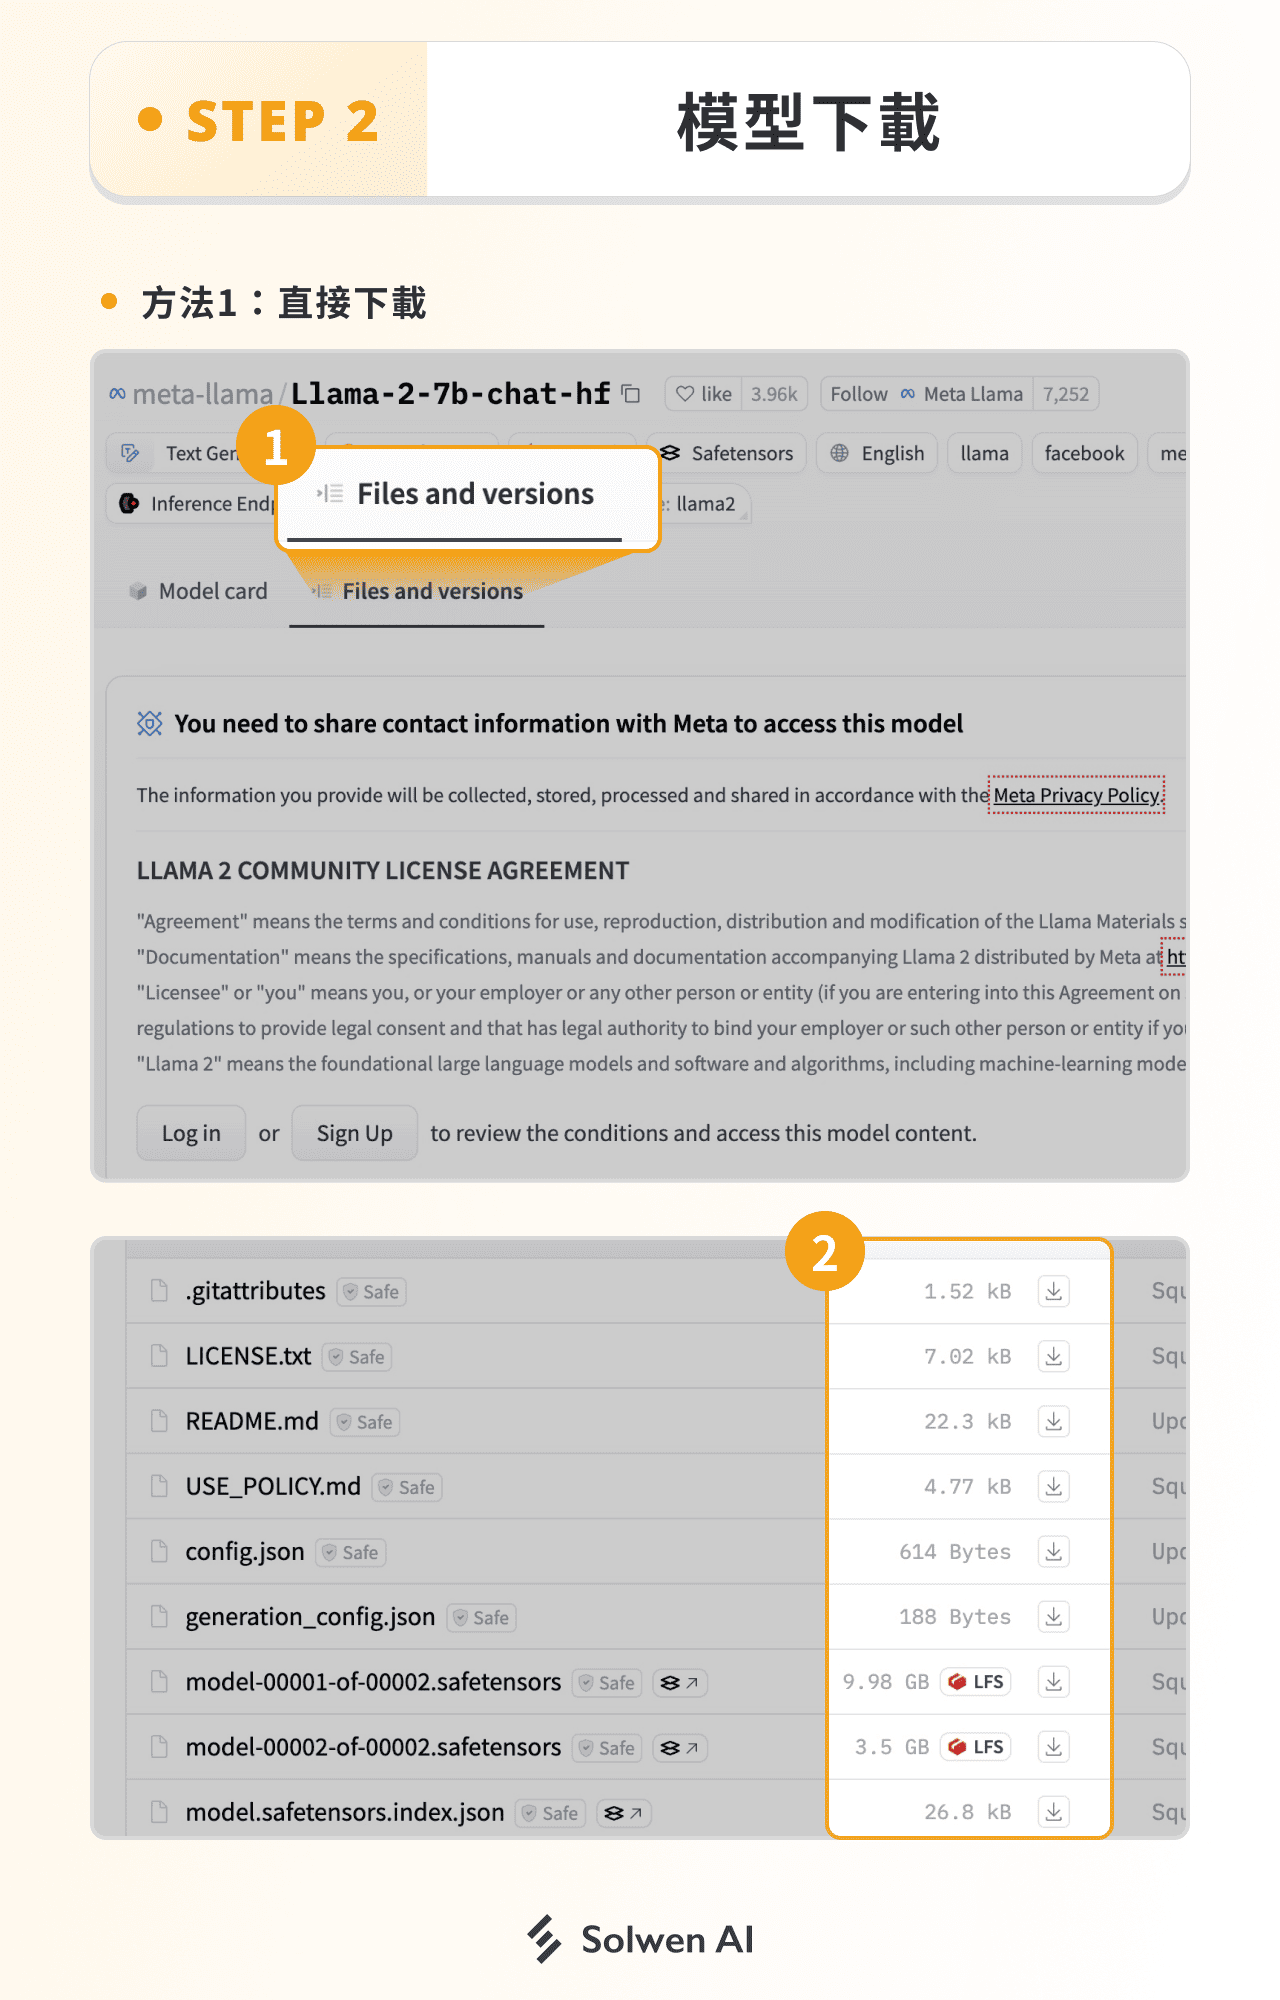This screenshot has height=2000, width=1280.
Task: Select the llama tag
Action: (985, 453)
